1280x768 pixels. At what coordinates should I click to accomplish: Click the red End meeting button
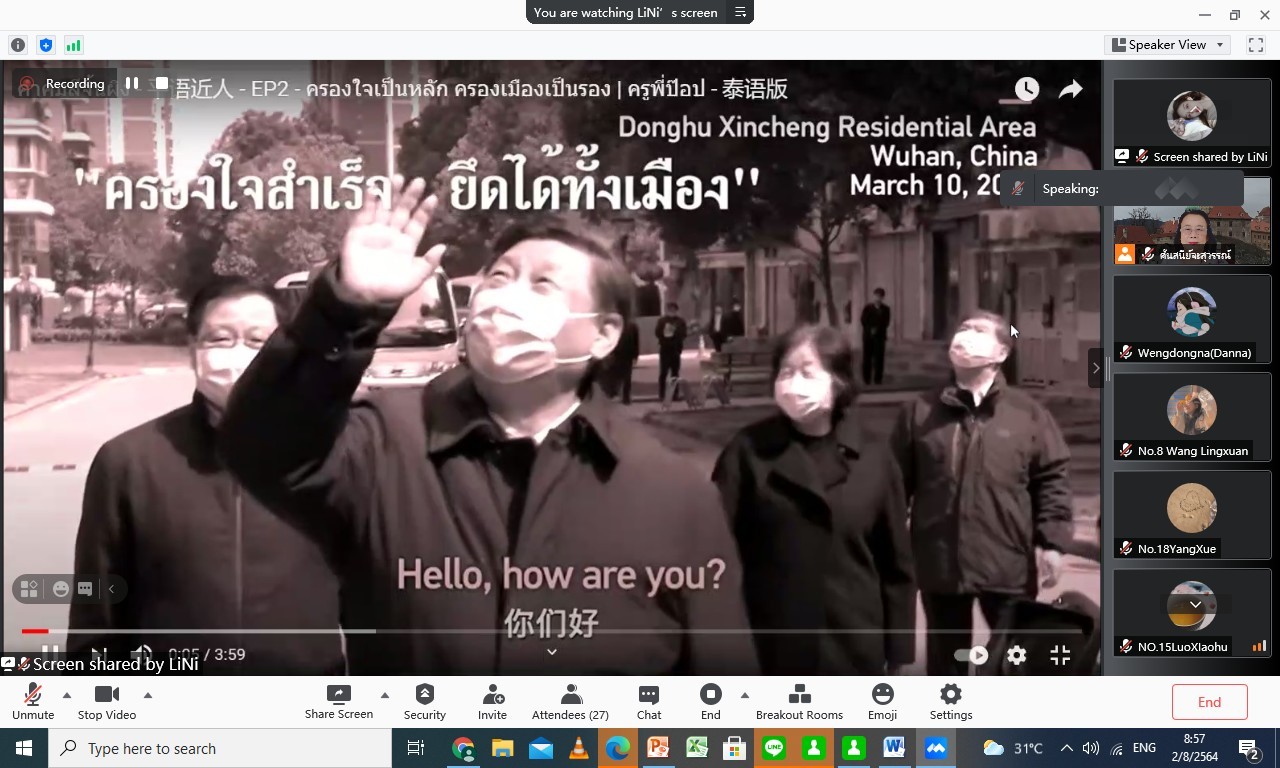[1209, 702]
